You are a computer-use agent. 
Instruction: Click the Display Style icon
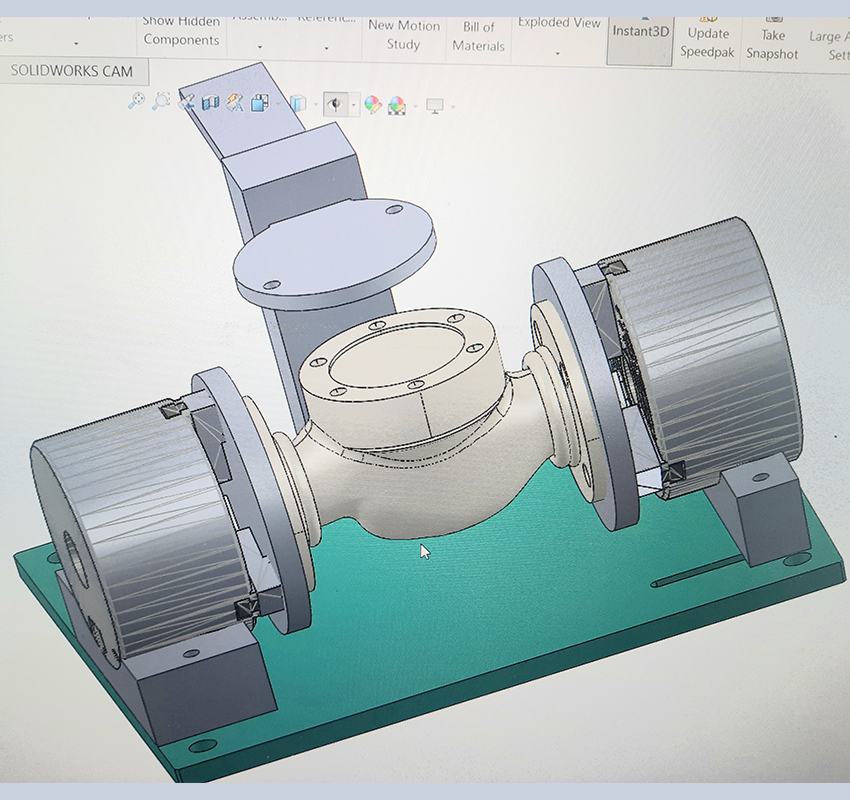297,103
